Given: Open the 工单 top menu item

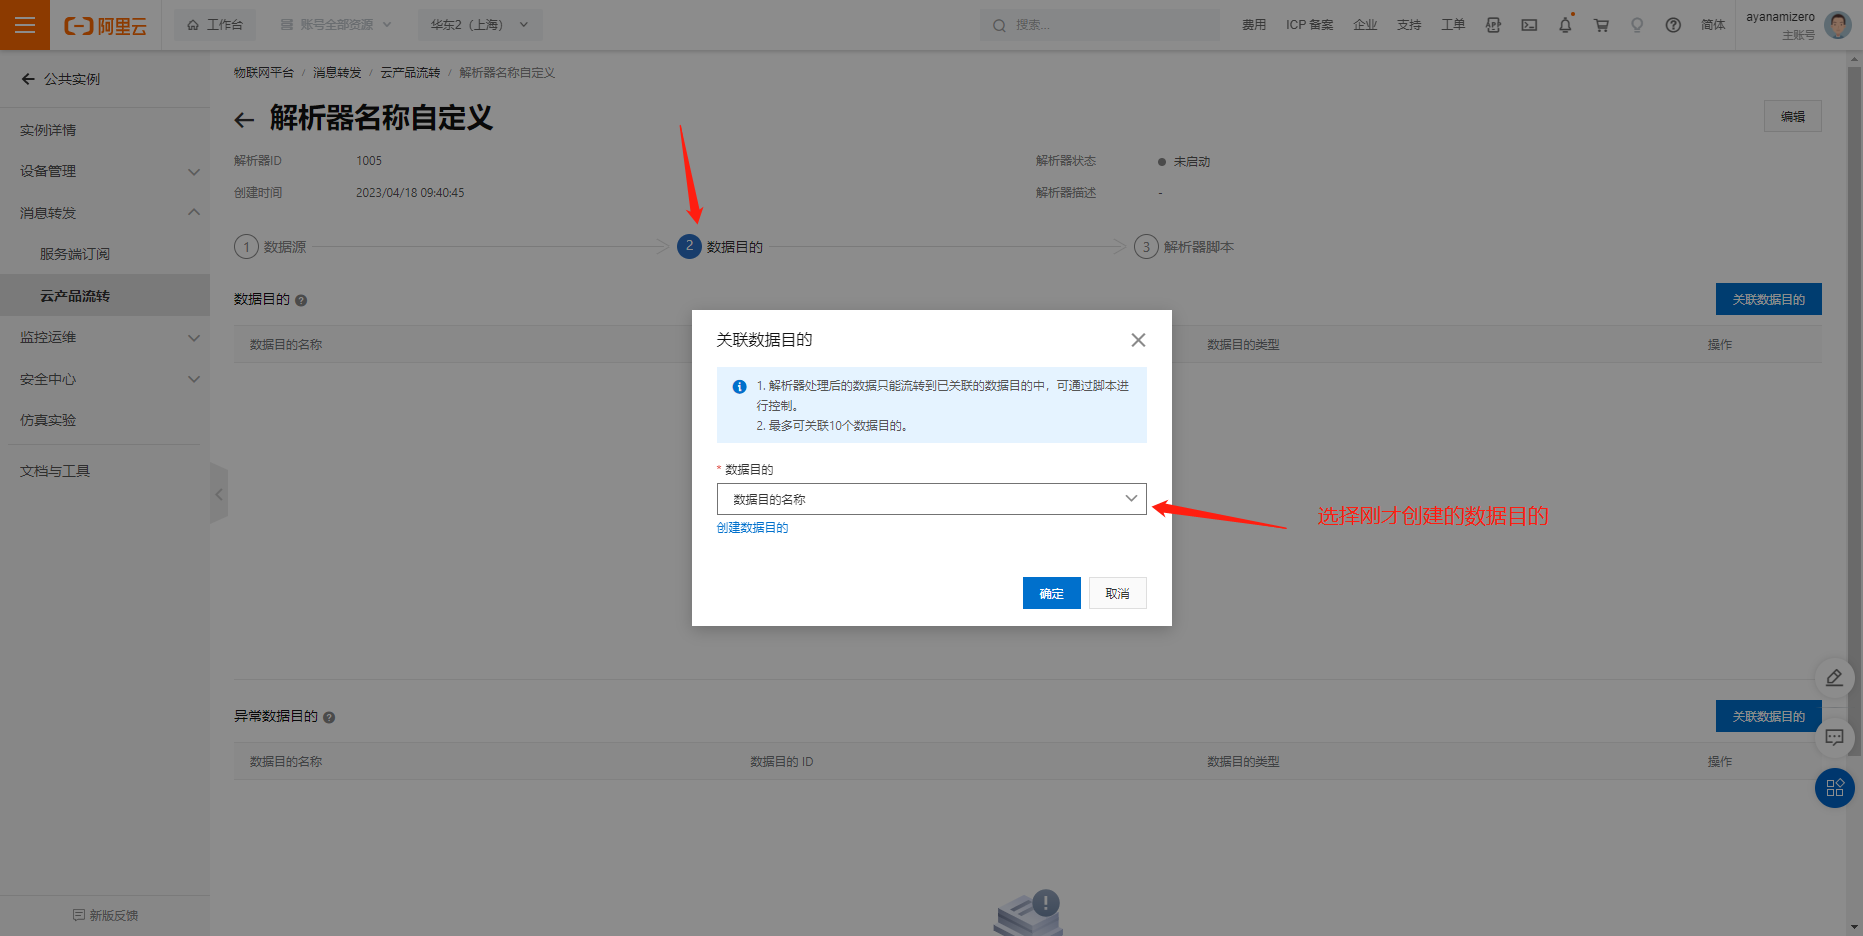Looking at the screenshot, I should click(1452, 25).
